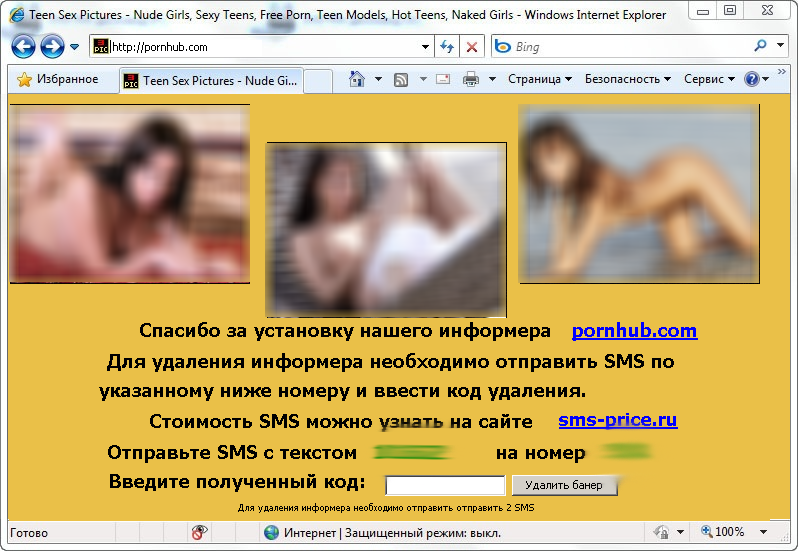798x551 pixels.
Task: Go forward with the Forward arrow button
Action: pos(52,47)
